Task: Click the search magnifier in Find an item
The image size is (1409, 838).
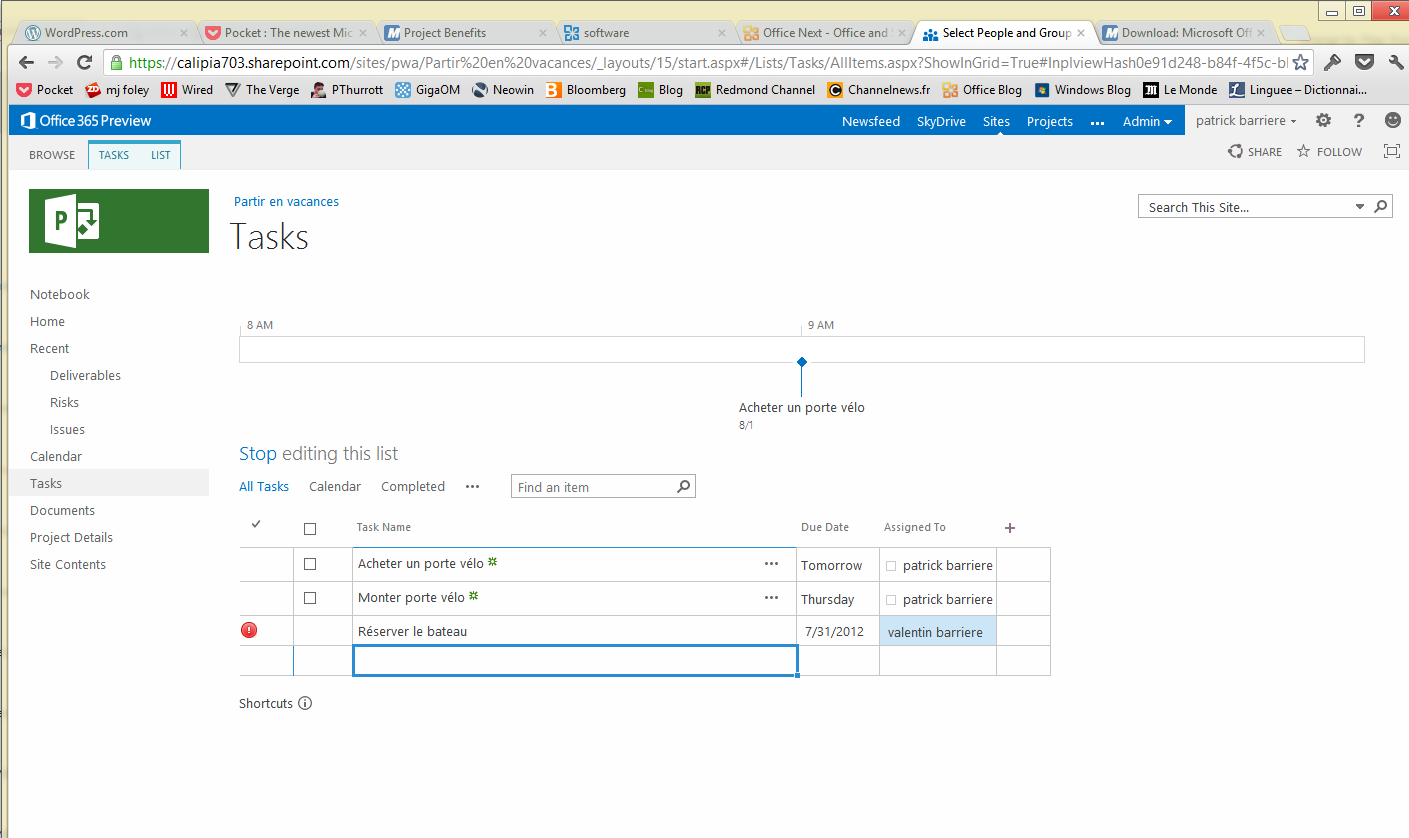Action: (x=683, y=487)
